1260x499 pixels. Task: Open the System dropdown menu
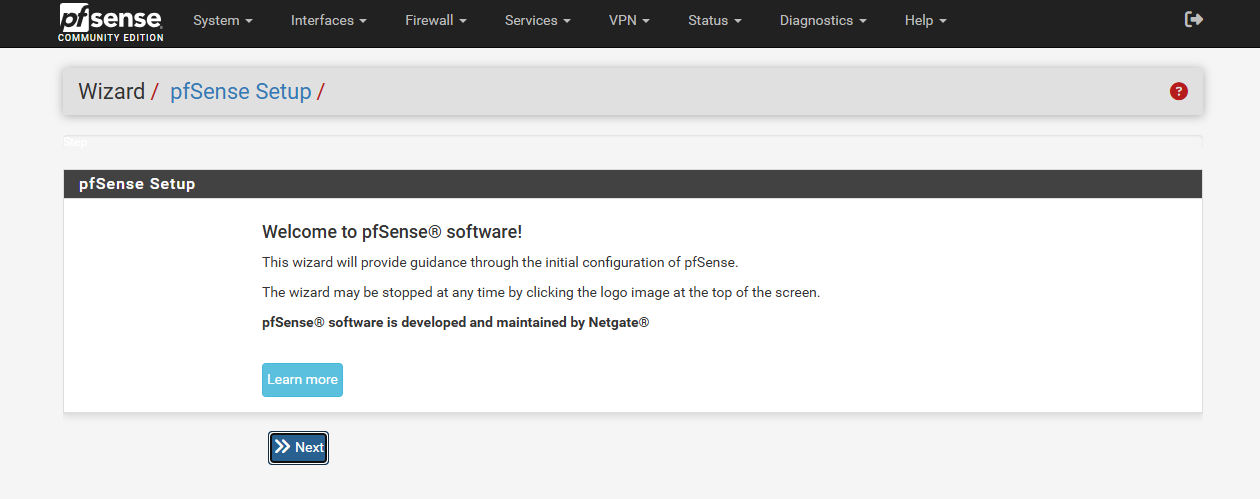(x=222, y=20)
